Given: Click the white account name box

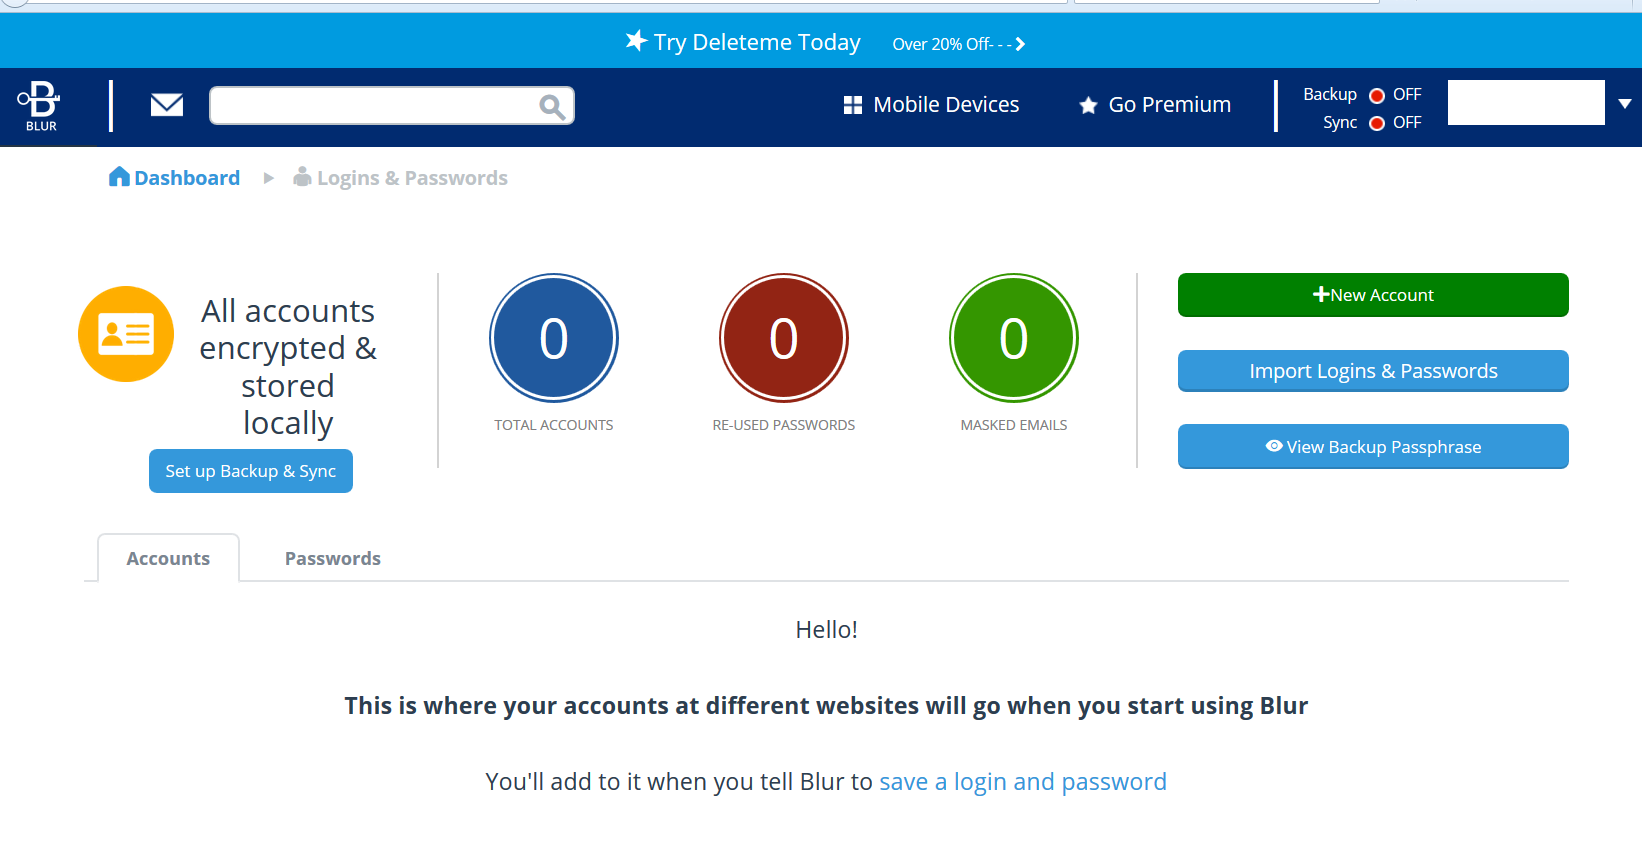Looking at the screenshot, I should point(1526,103).
